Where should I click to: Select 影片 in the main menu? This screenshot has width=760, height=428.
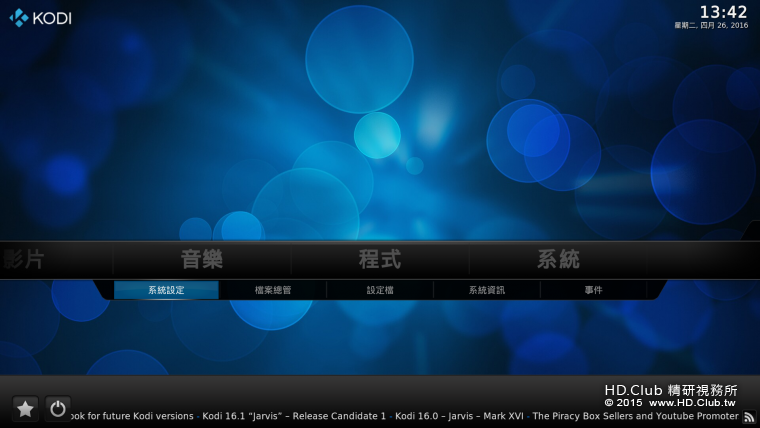23,259
